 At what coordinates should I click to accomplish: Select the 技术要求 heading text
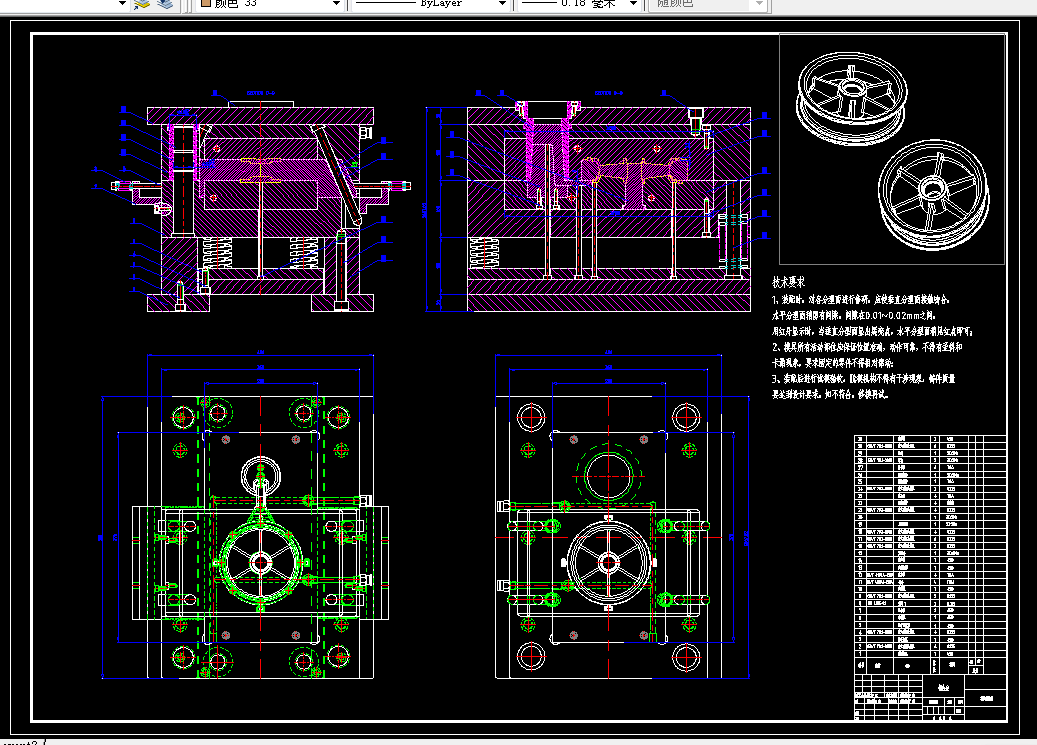click(788, 283)
